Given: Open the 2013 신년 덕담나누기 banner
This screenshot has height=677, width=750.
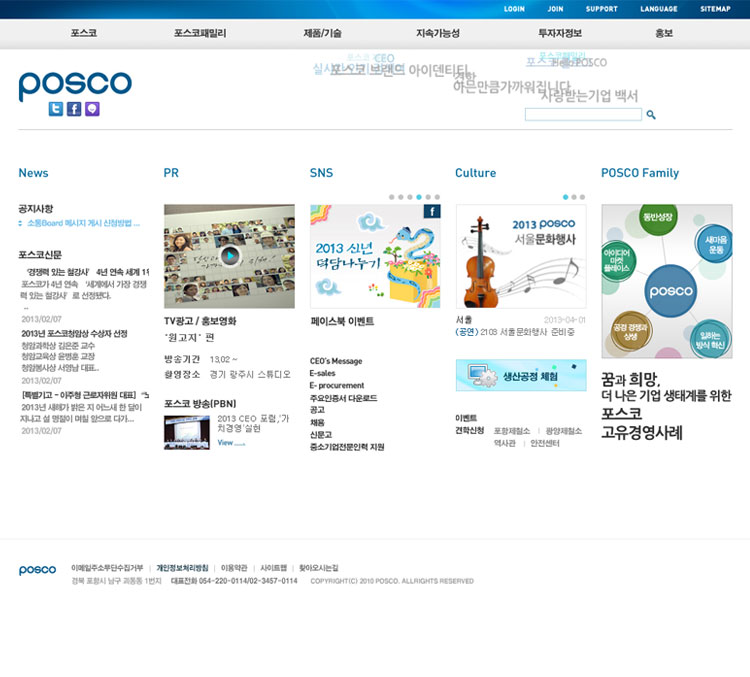Looking at the screenshot, I should point(375,256).
